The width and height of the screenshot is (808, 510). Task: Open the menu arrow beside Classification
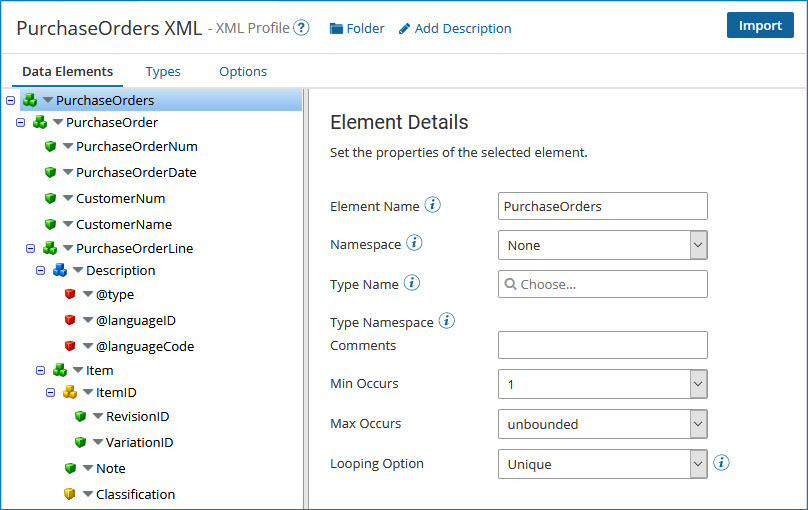click(88, 494)
